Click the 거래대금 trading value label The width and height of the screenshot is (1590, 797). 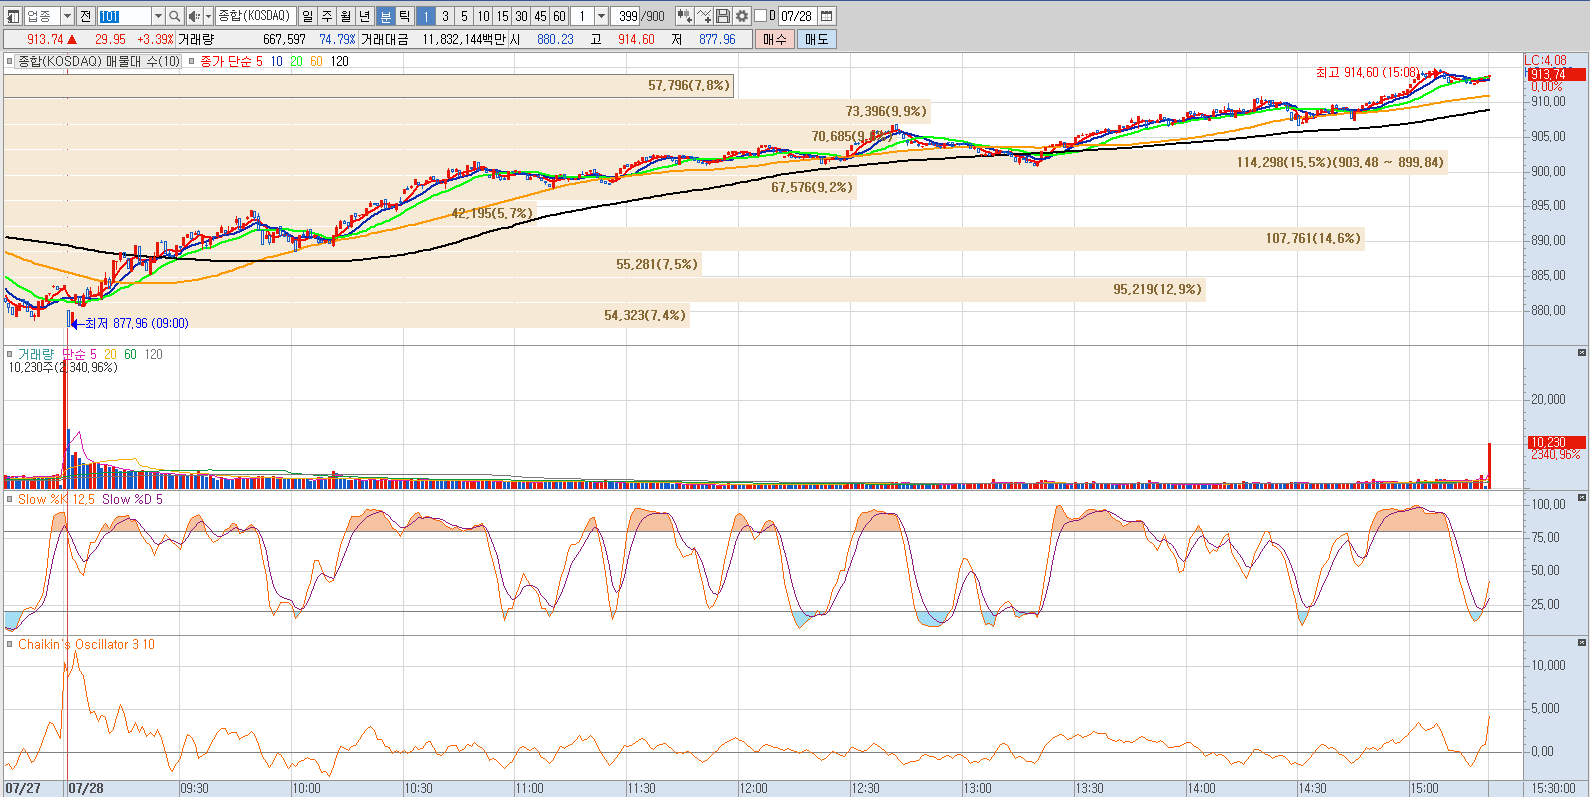(384, 39)
